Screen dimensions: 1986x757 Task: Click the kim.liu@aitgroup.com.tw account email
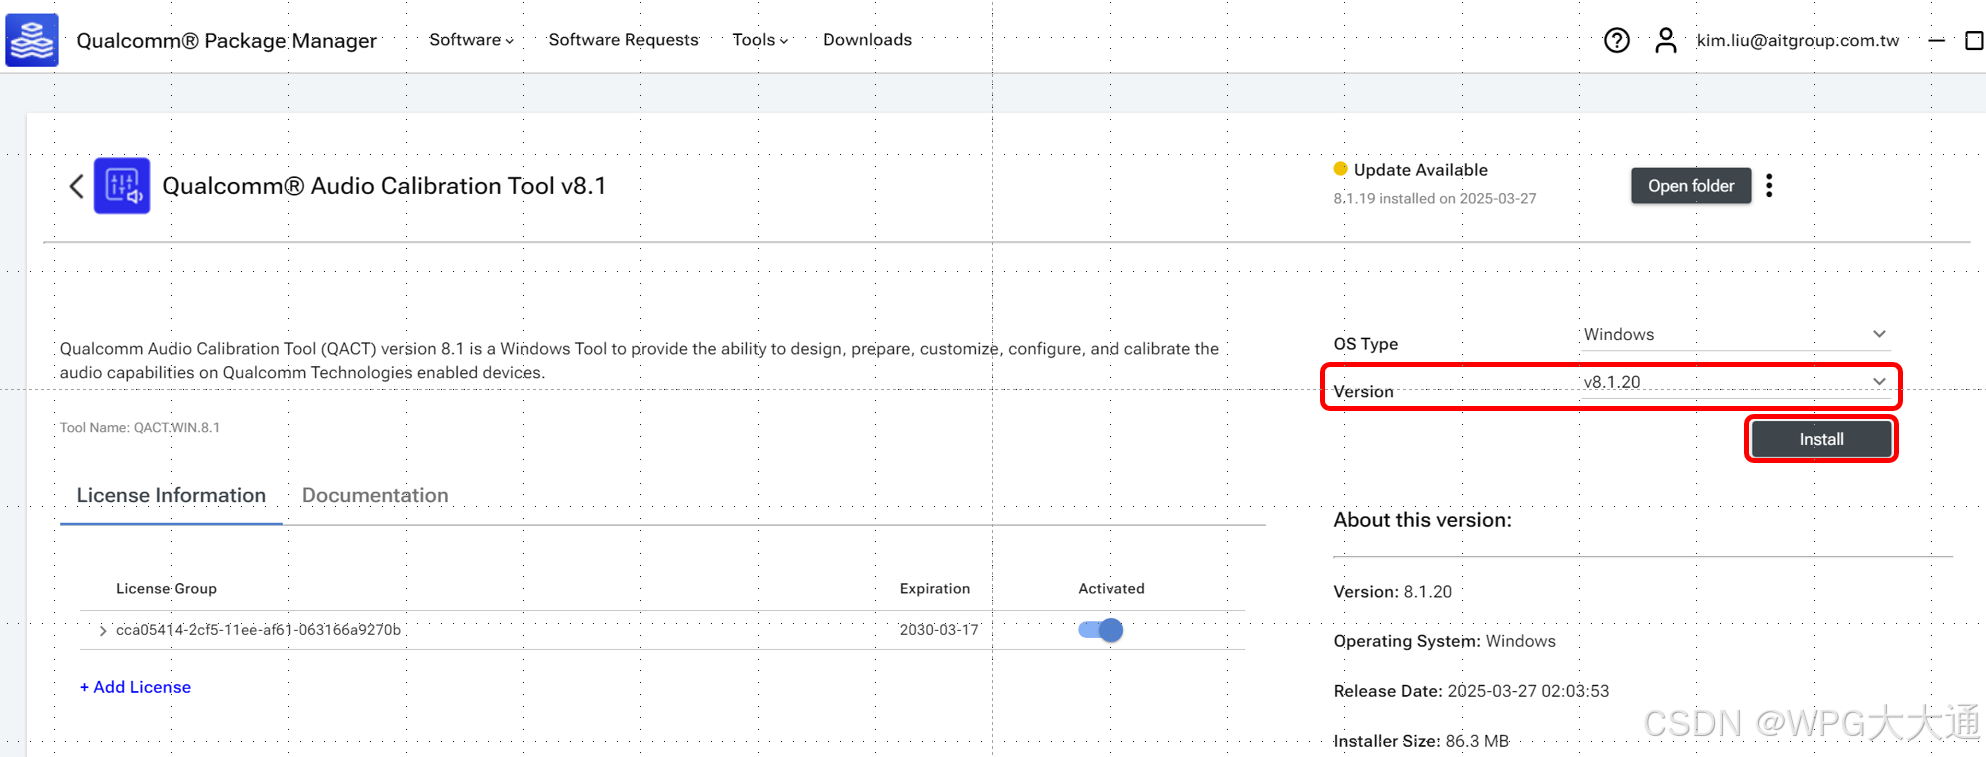tap(1797, 40)
